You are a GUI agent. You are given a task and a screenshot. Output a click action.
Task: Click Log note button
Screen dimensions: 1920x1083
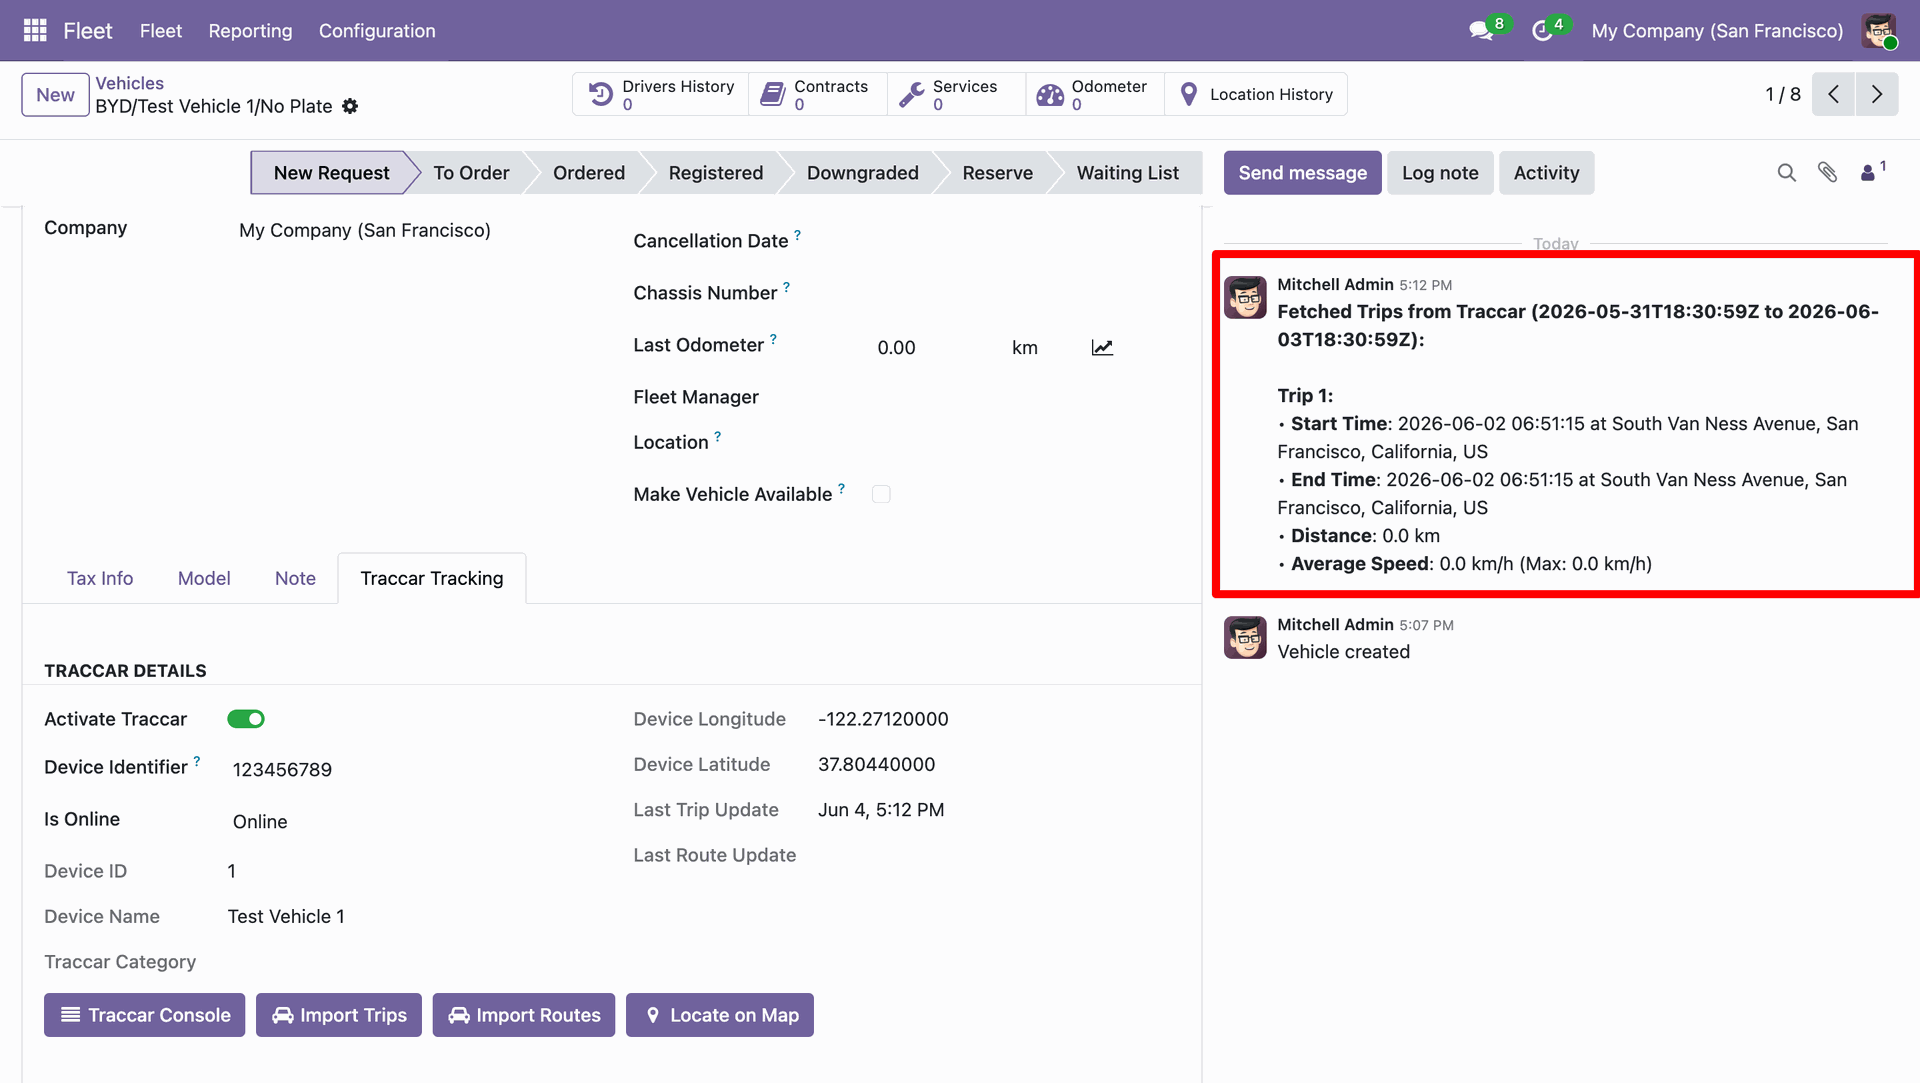tap(1440, 173)
